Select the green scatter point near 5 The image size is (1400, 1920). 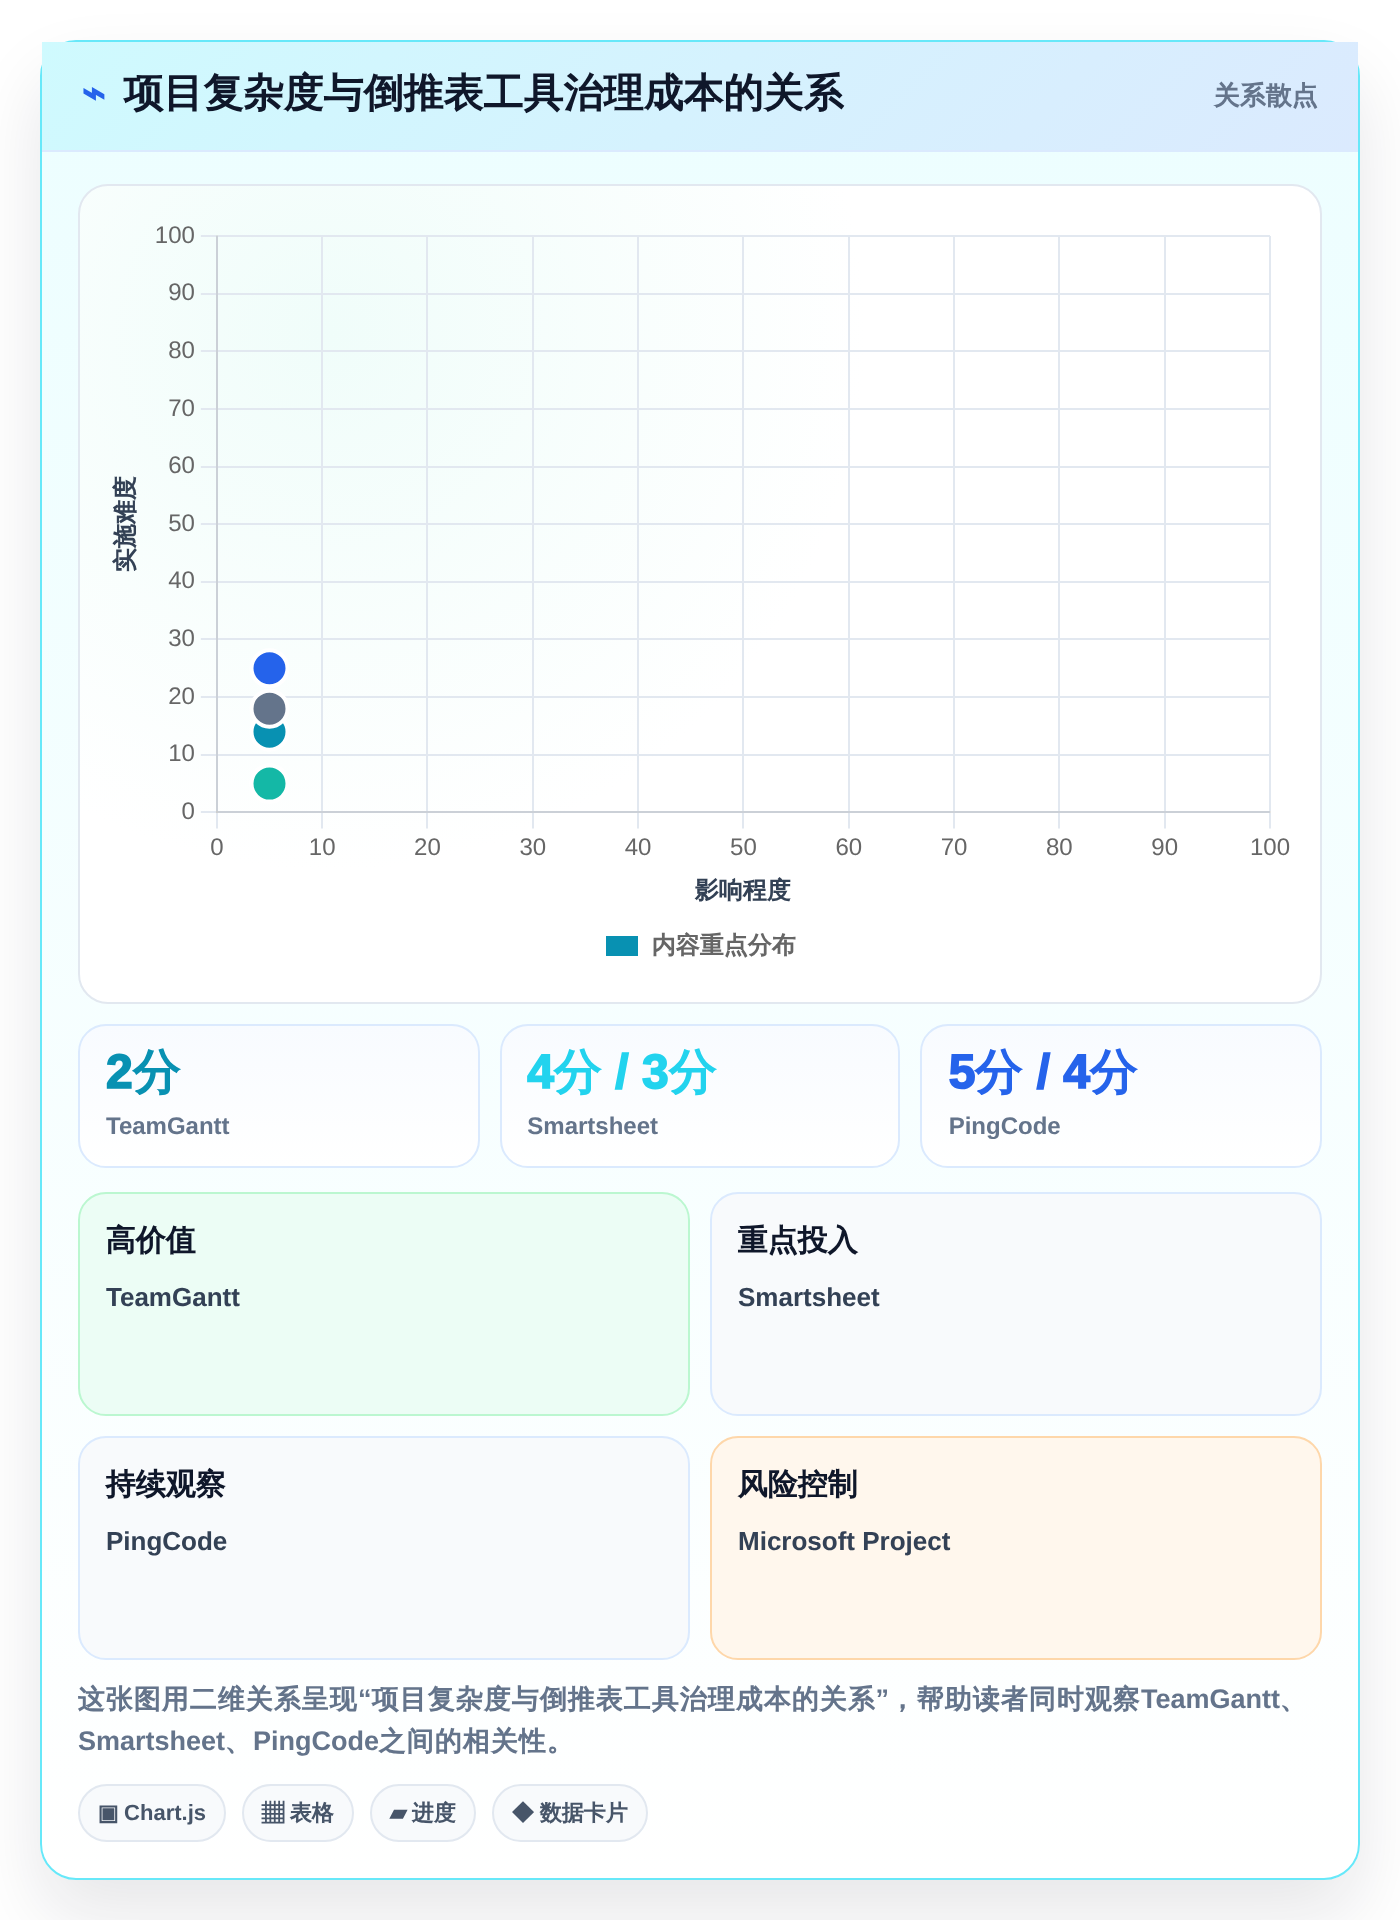(269, 783)
